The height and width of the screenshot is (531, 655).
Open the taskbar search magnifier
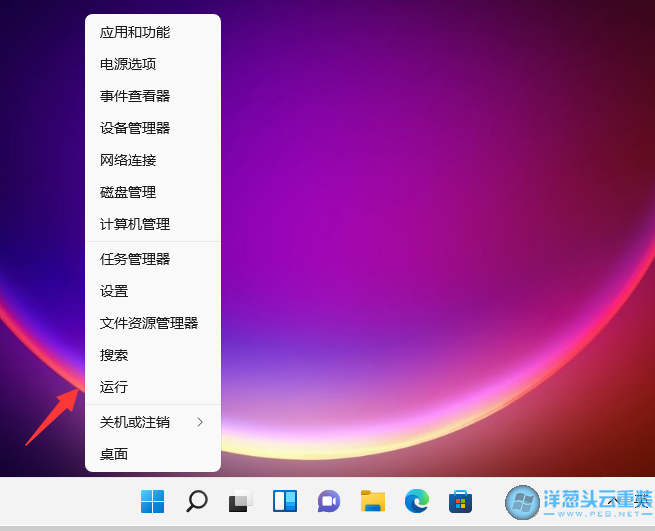(x=197, y=501)
